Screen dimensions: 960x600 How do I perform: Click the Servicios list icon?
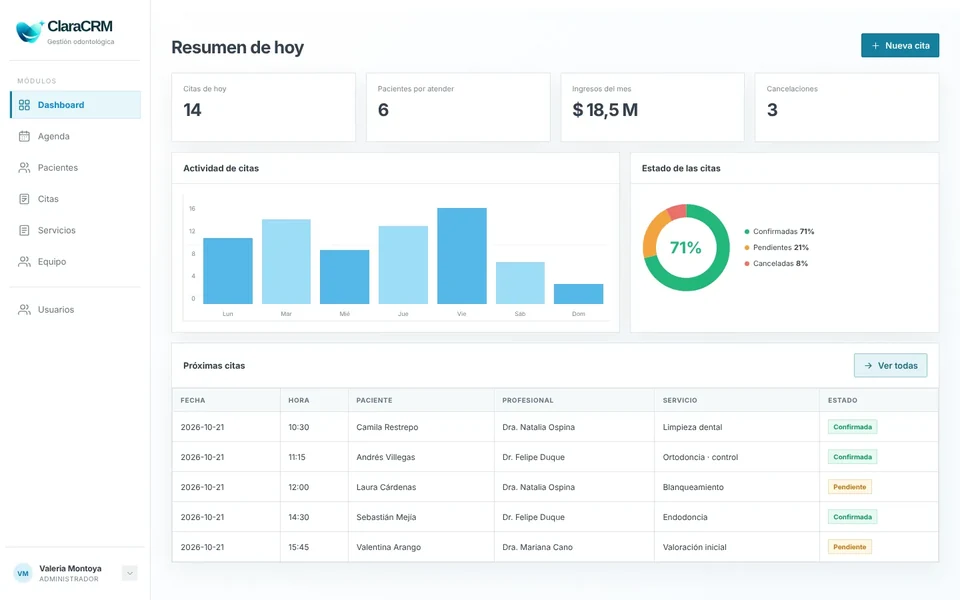24,230
